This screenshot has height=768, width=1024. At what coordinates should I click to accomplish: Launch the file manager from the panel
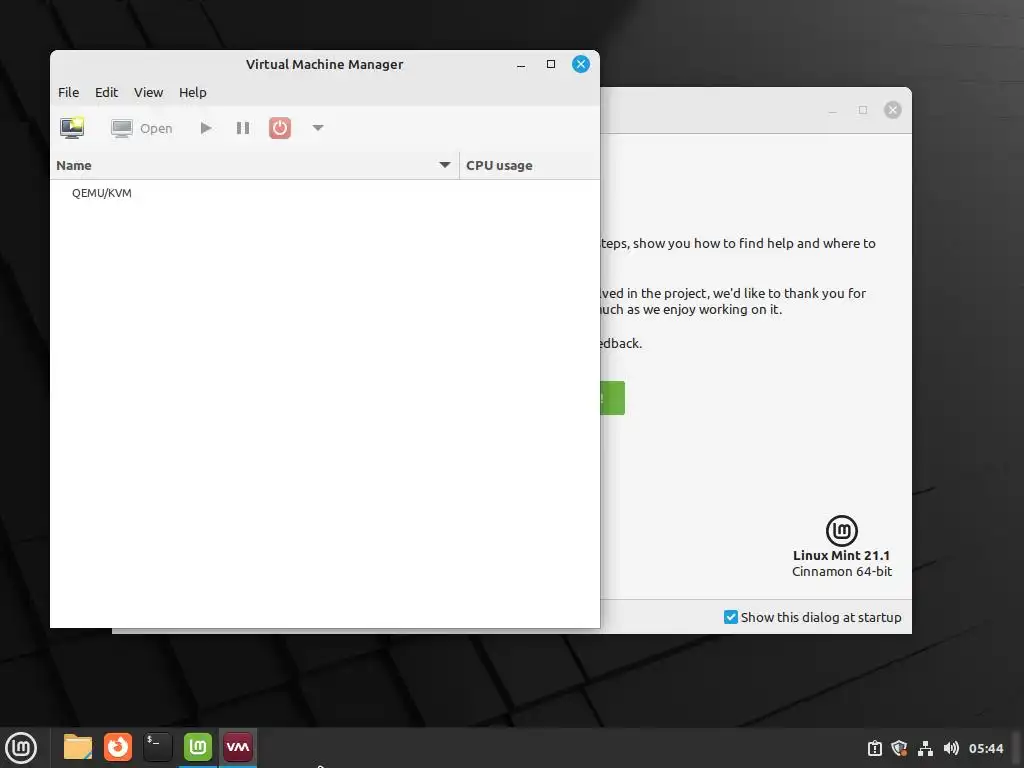[78, 747]
